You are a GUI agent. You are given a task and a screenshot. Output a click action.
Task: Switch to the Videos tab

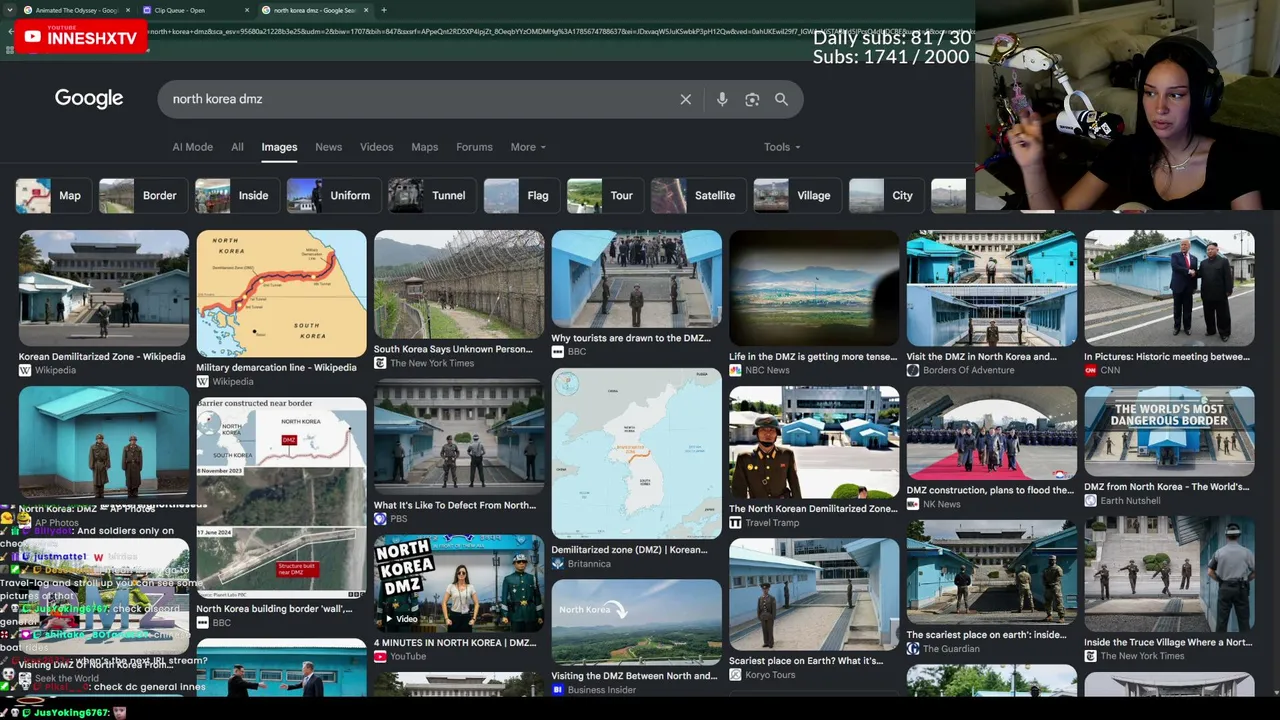[x=376, y=147]
